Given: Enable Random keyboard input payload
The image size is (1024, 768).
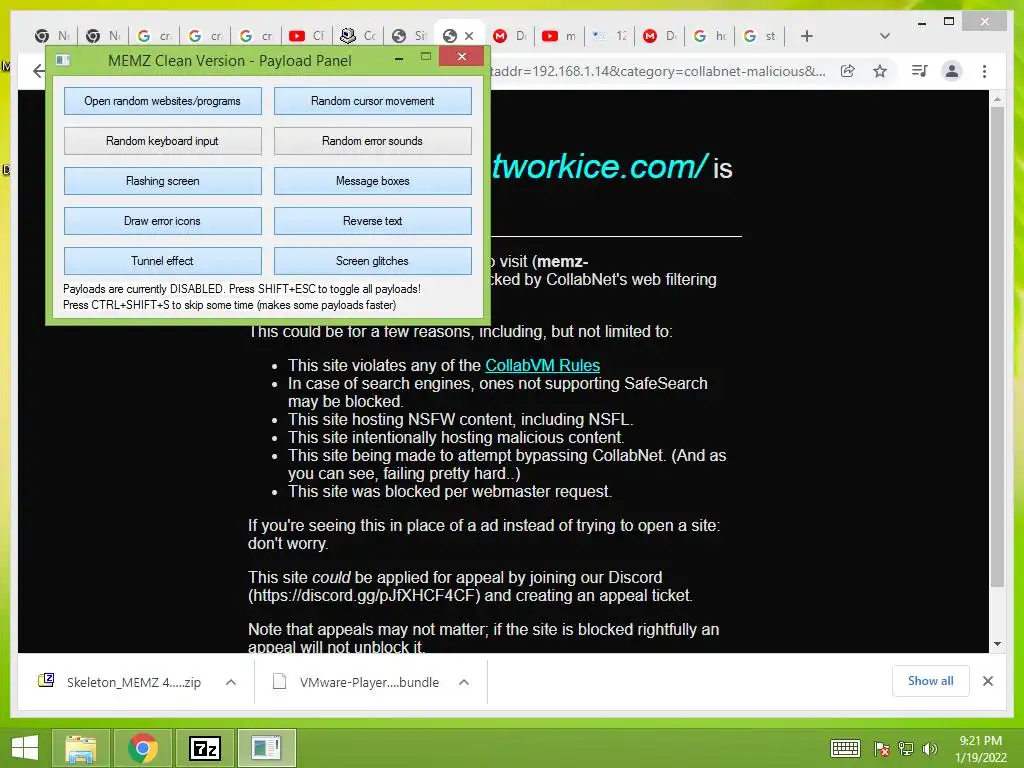Looking at the screenshot, I should [163, 141].
